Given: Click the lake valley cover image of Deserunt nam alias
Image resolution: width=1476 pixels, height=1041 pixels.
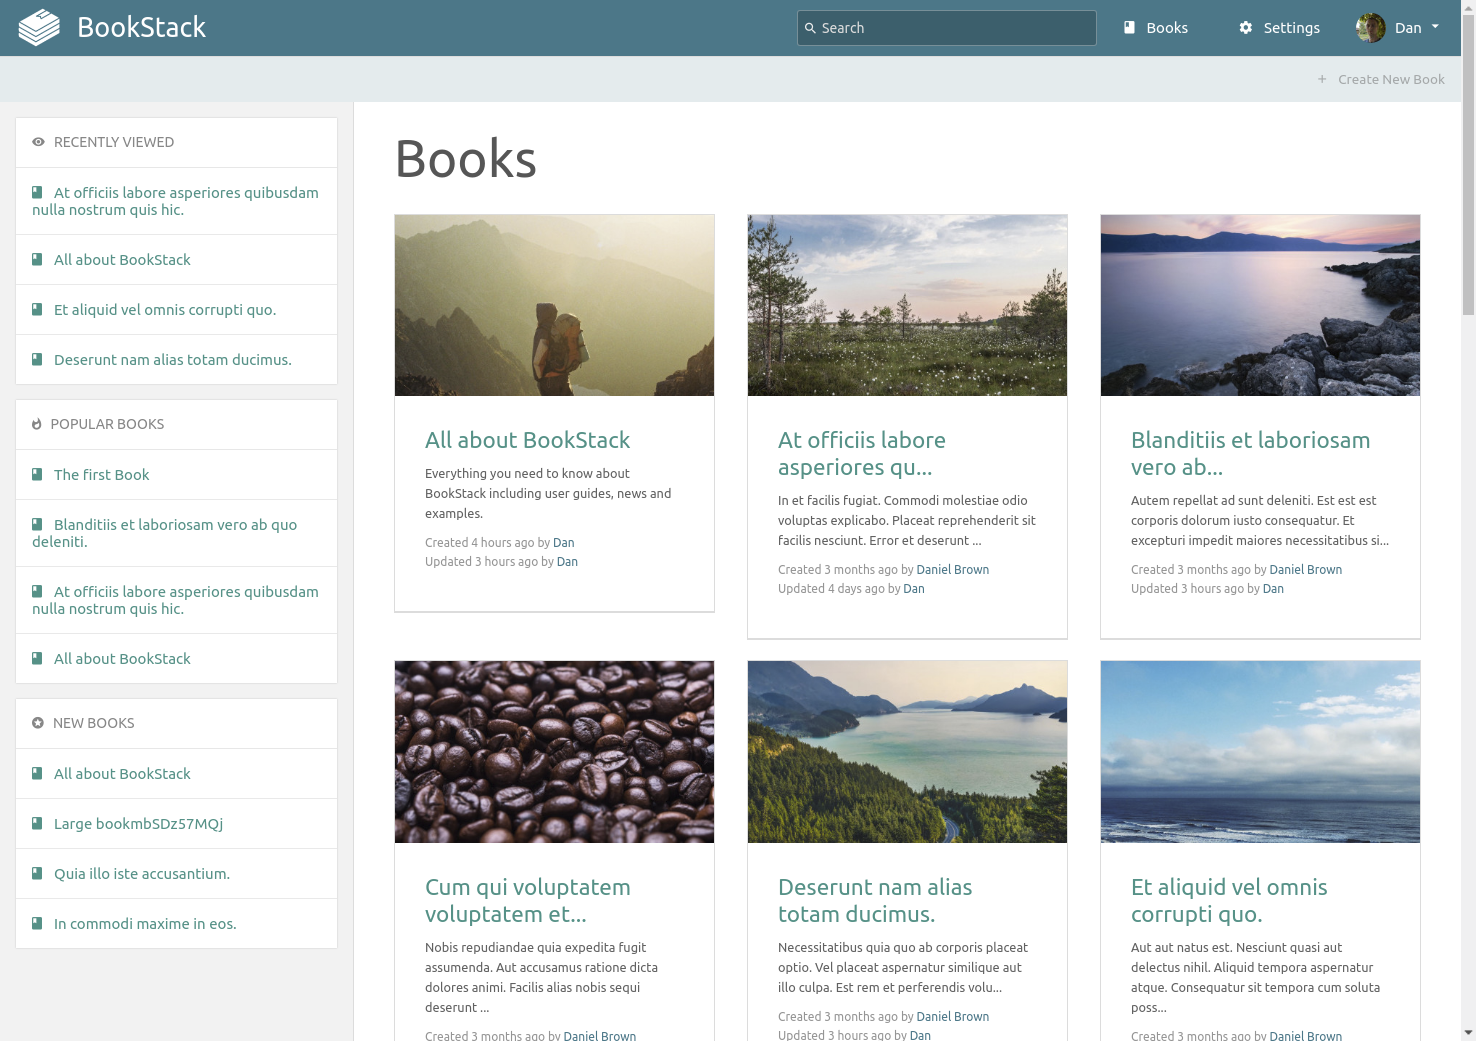Looking at the screenshot, I should pos(907,752).
